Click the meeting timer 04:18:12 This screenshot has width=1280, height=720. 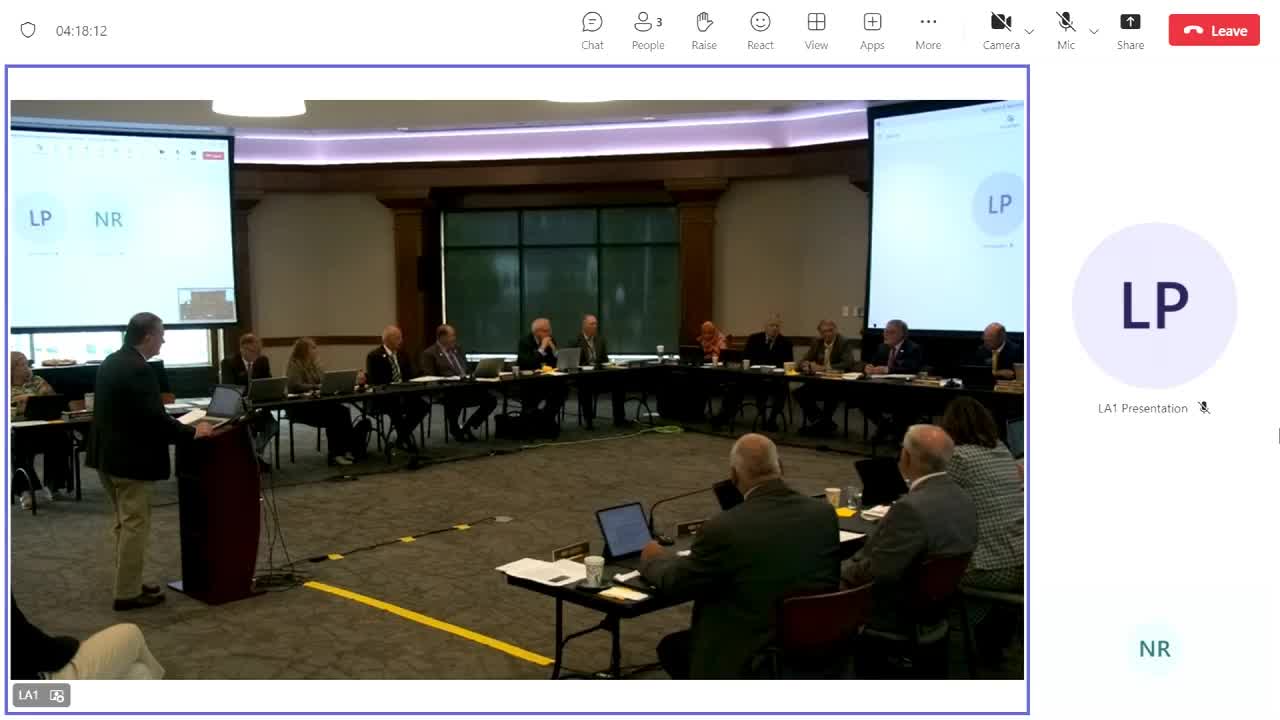pos(81,31)
